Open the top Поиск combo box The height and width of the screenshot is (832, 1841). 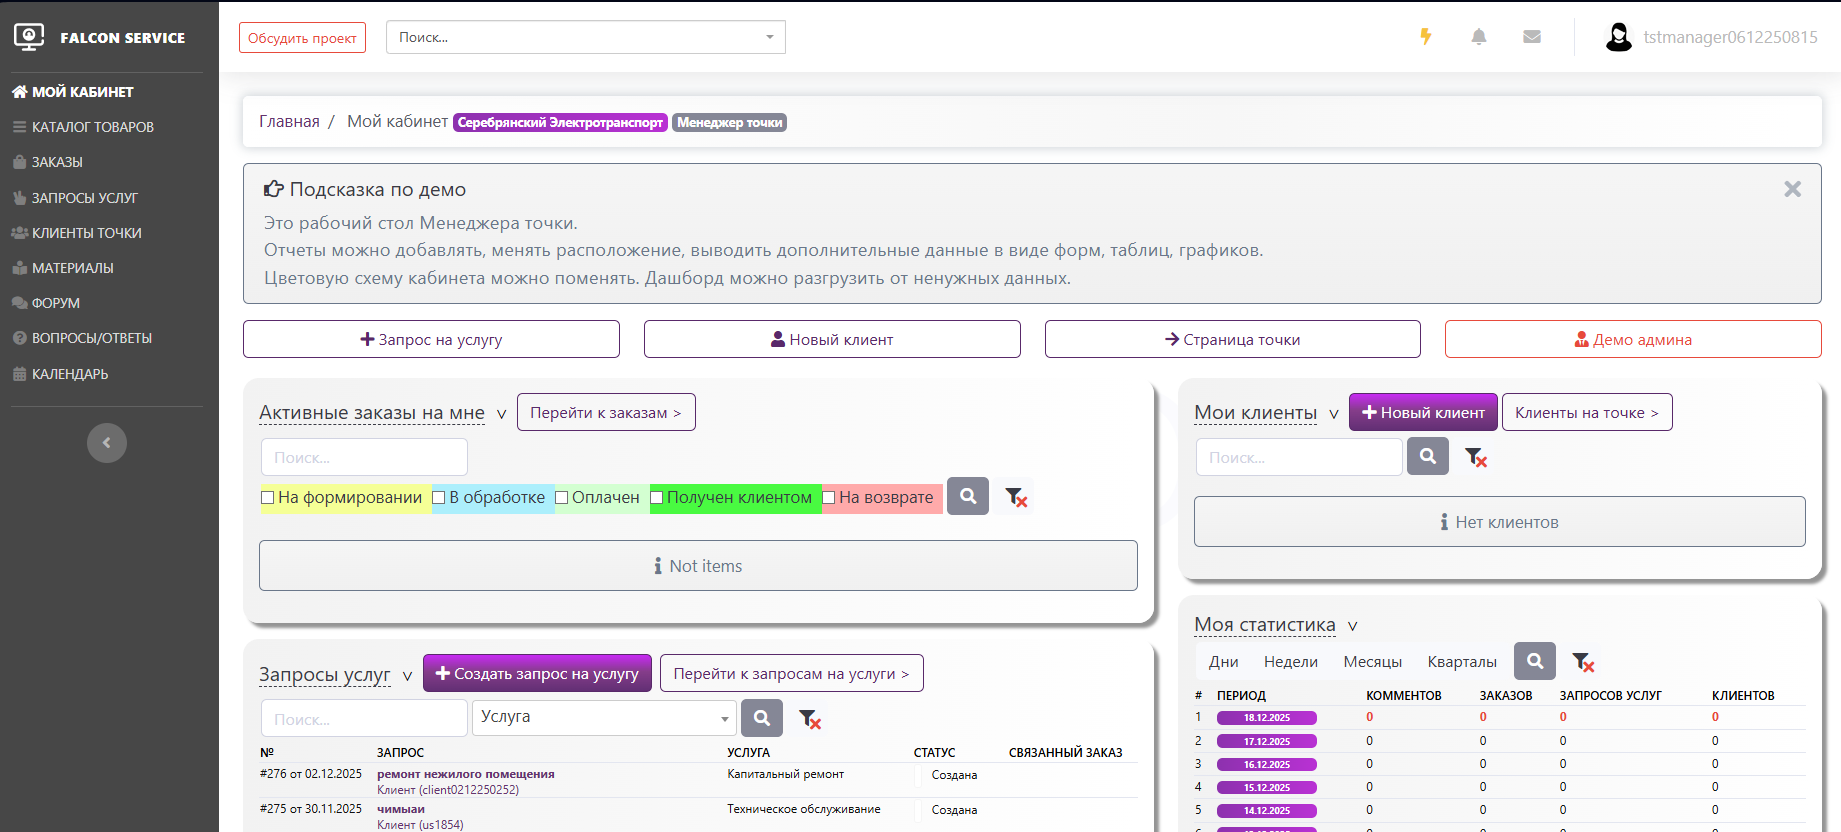[585, 37]
